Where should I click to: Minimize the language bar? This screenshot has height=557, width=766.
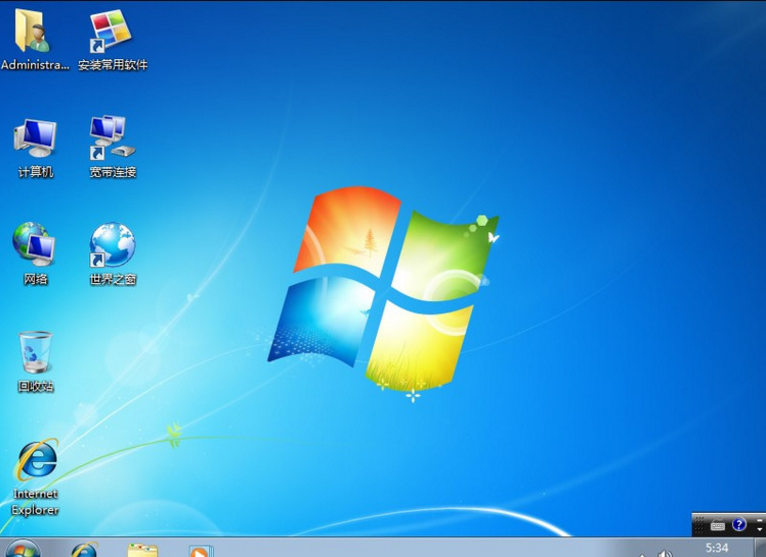pyautogui.click(x=759, y=519)
